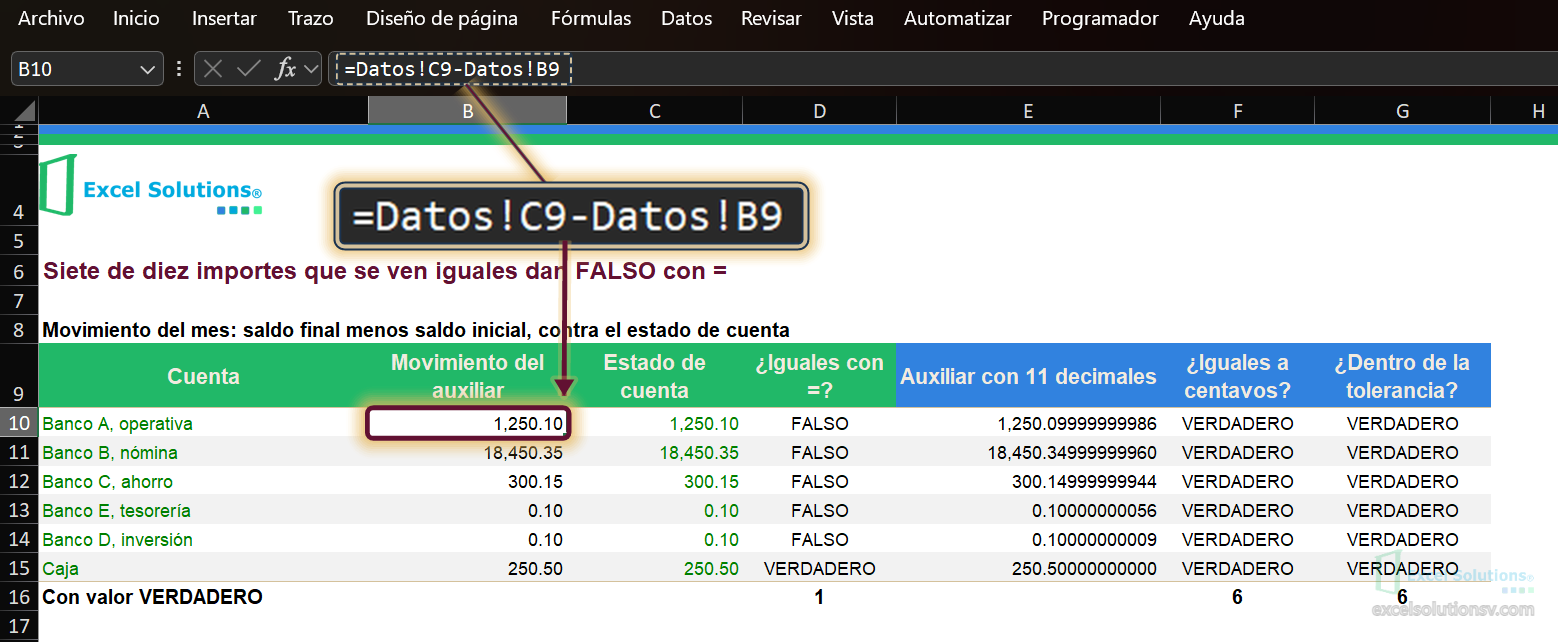1558x642 pixels.
Task: Open the Archivo menu
Action: pyautogui.click(x=51, y=18)
